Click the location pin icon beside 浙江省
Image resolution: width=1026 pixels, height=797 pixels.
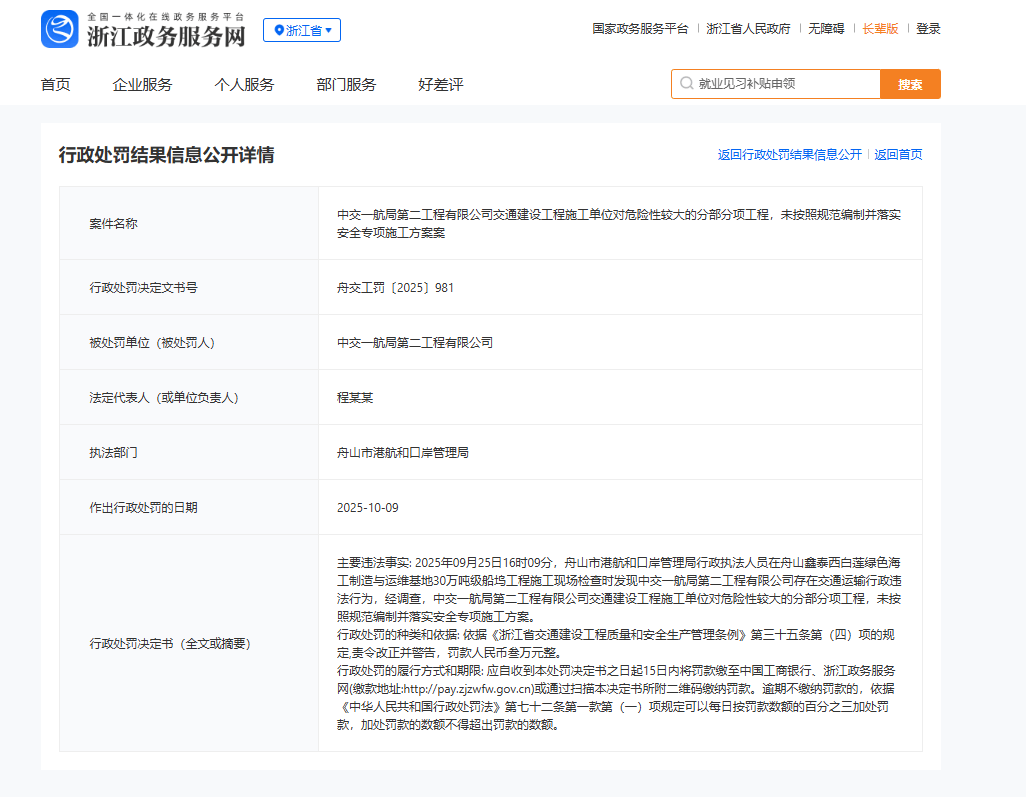pos(279,30)
